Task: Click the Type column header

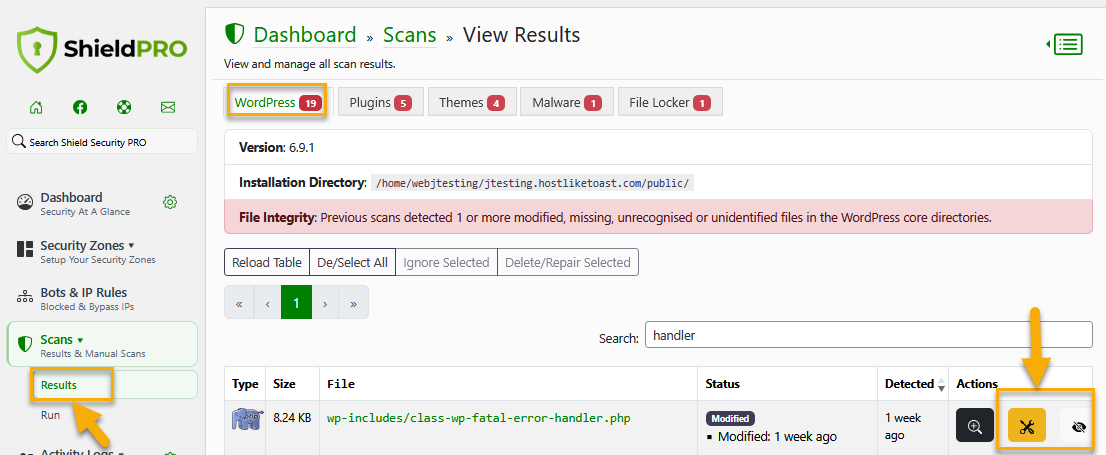Action: pos(245,384)
